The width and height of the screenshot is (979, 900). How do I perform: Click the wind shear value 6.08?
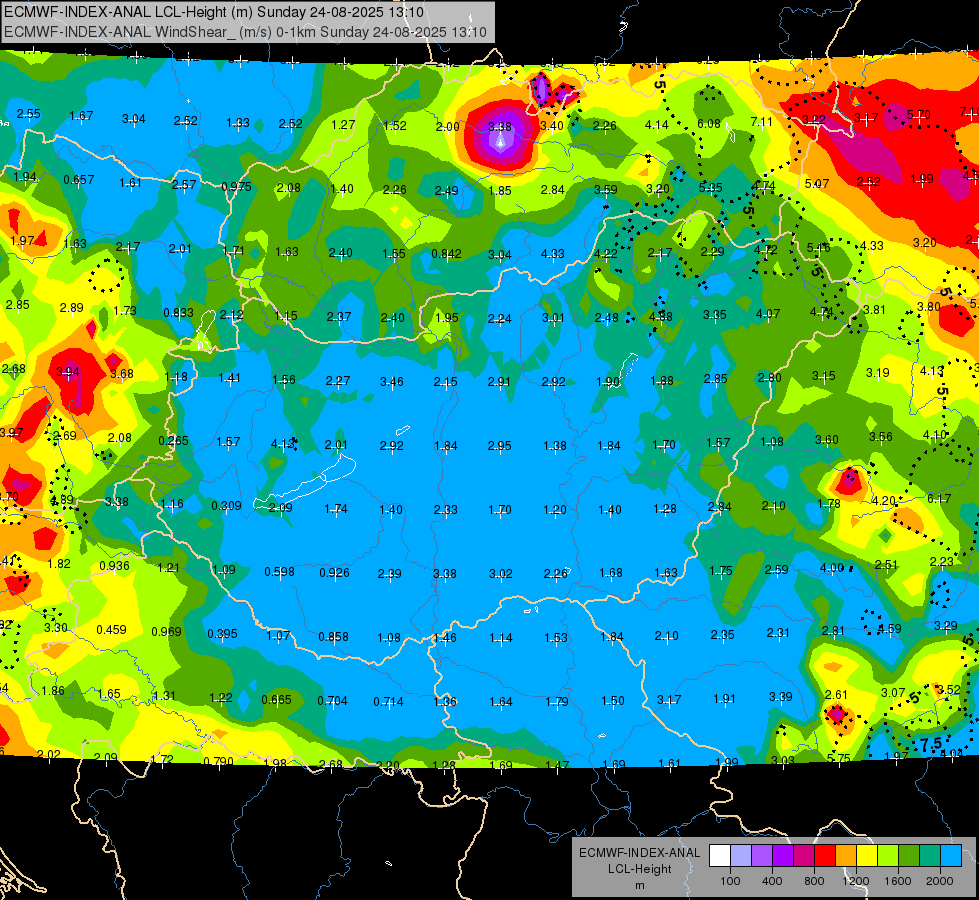click(x=709, y=124)
